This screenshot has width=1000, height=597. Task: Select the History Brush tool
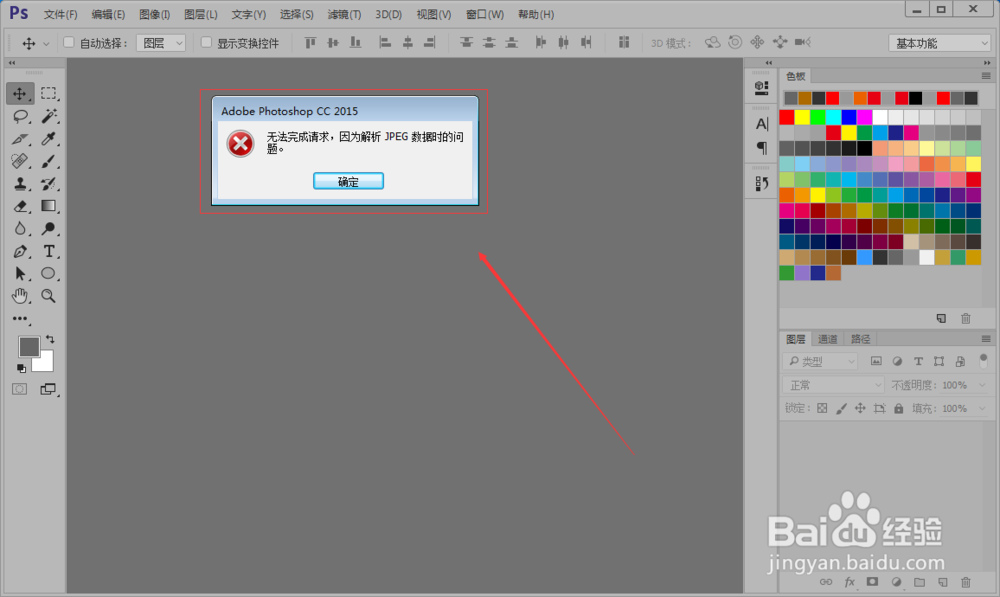pyautogui.click(x=48, y=184)
